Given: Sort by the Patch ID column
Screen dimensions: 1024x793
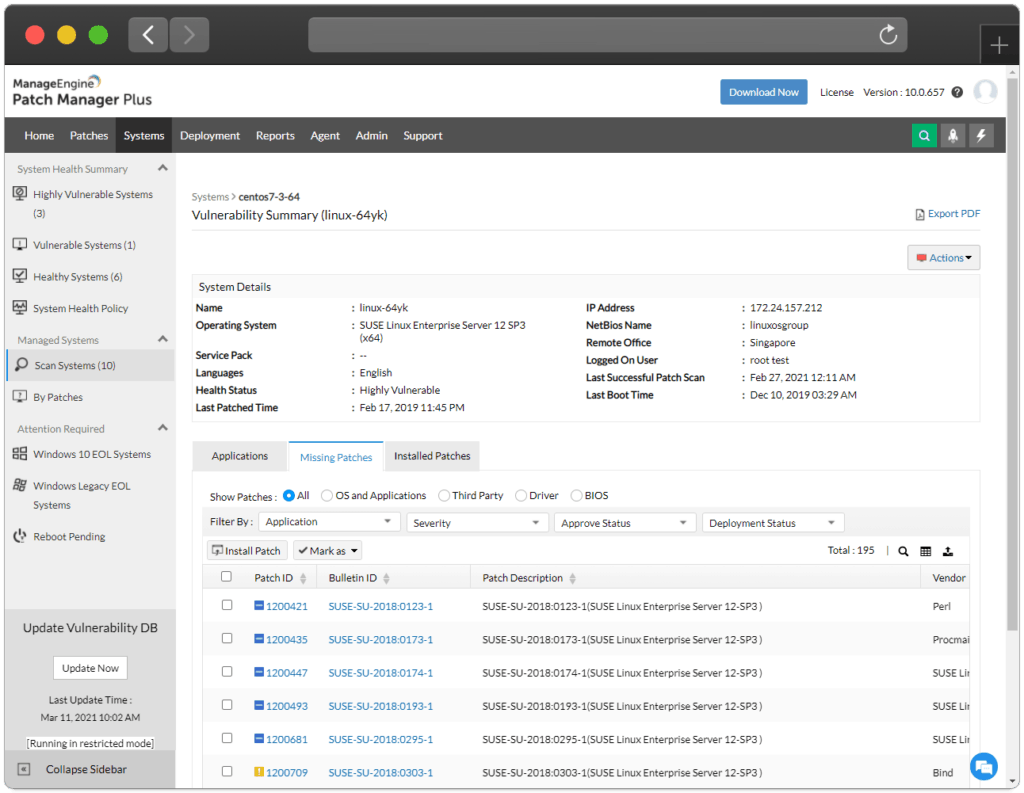Looking at the screenshot, I should point(280,578).
